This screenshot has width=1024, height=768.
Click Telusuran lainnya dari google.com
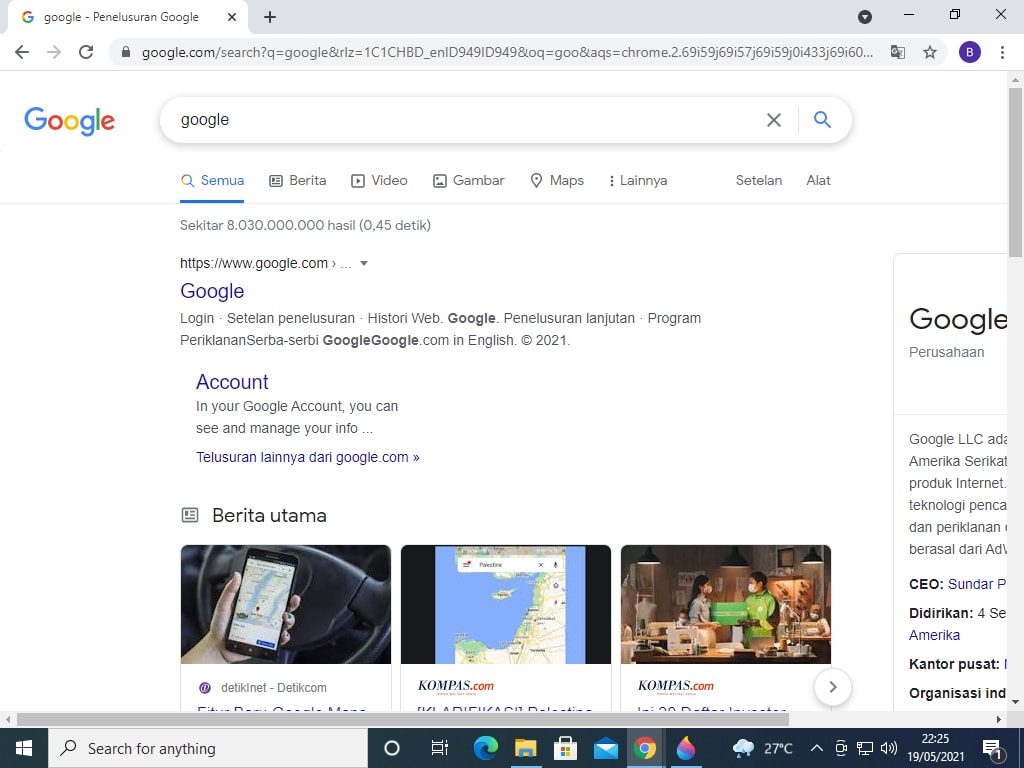click(x=308, y=458)
